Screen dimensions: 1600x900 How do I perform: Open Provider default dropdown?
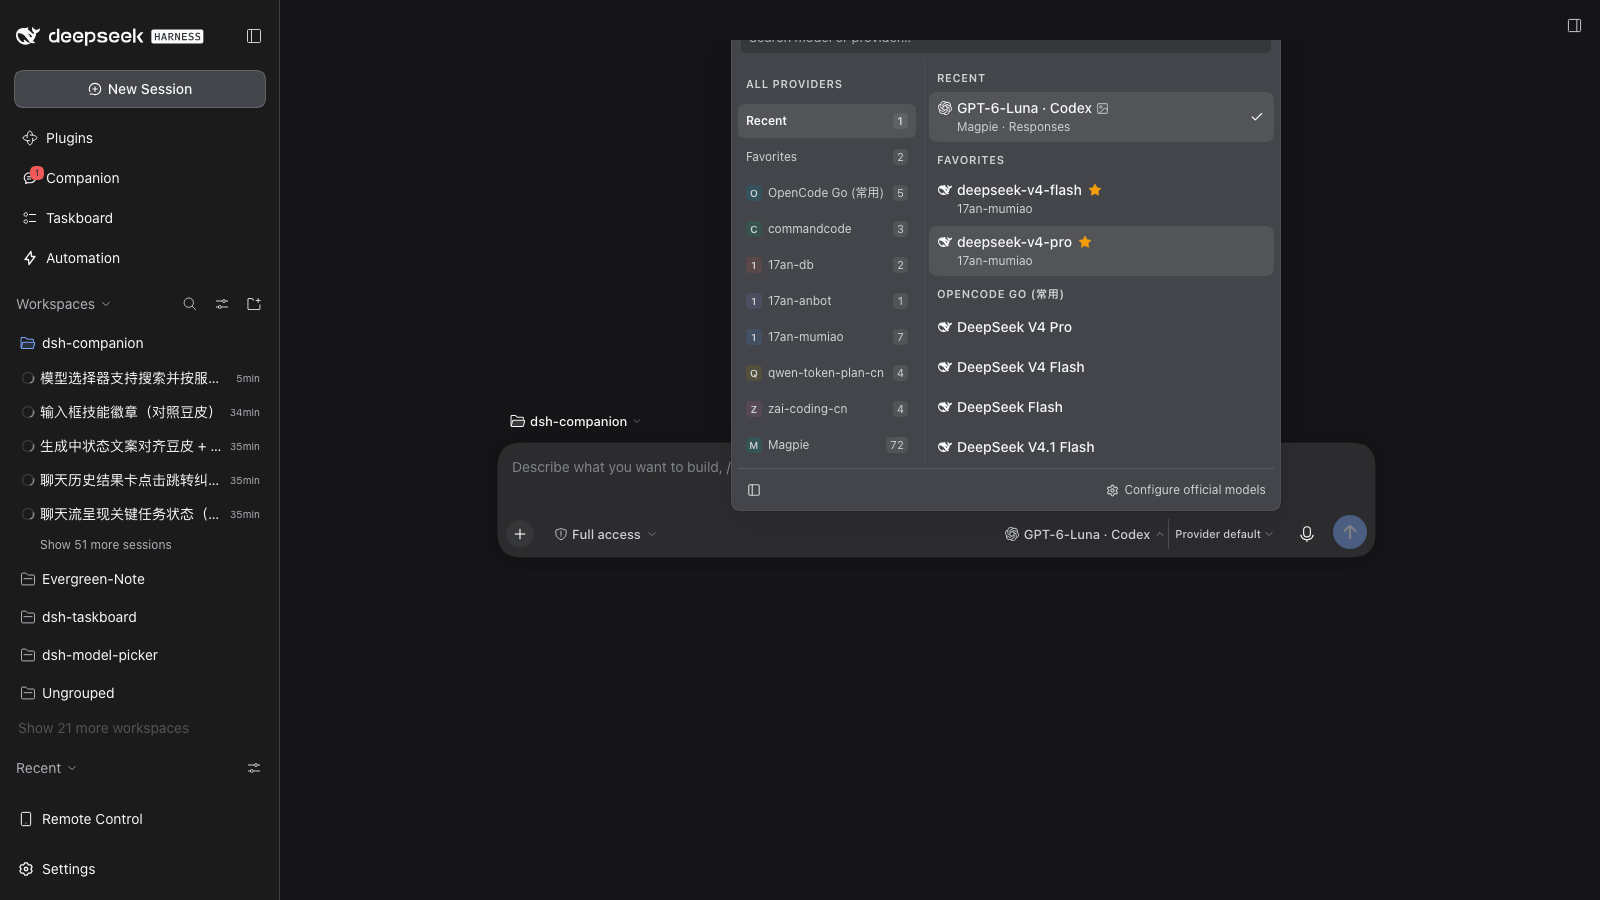pos(1224,534)
